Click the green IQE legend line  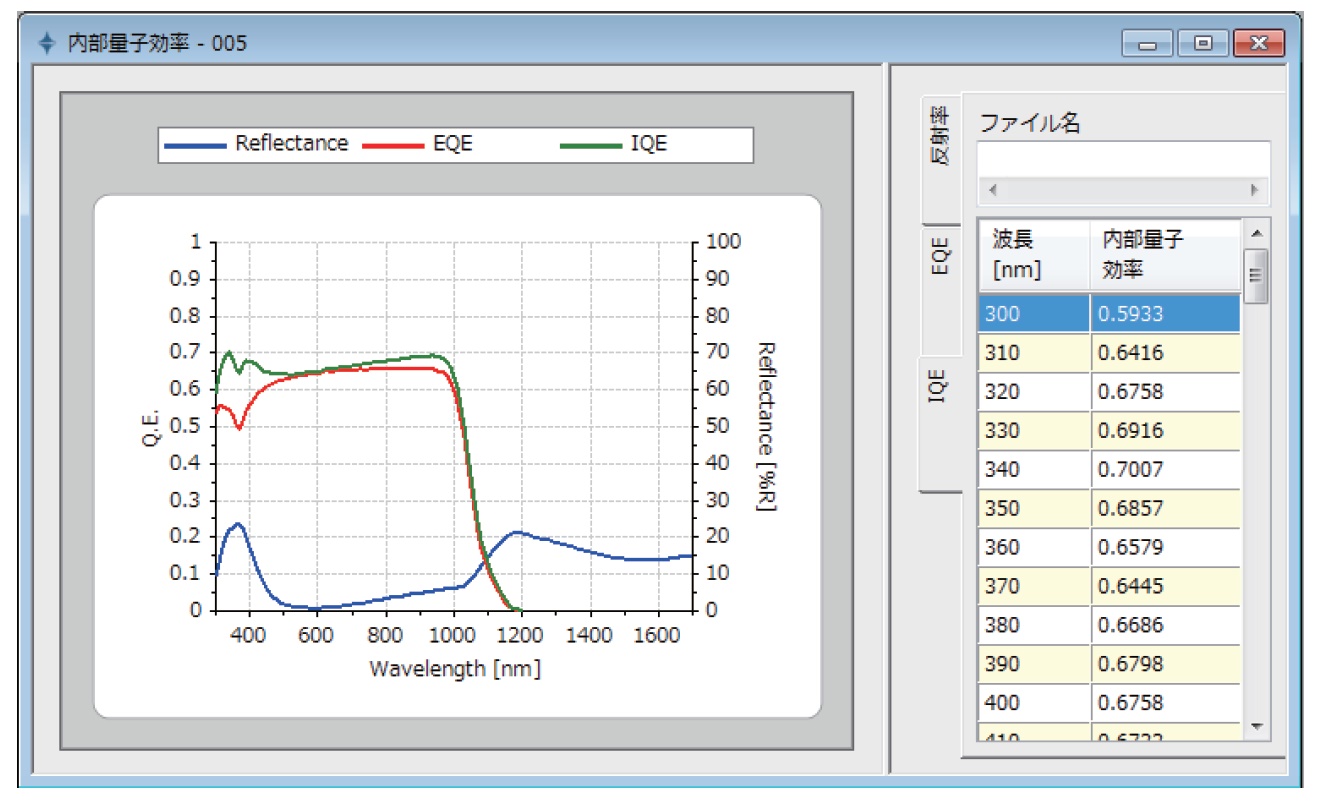pos(590,145)
